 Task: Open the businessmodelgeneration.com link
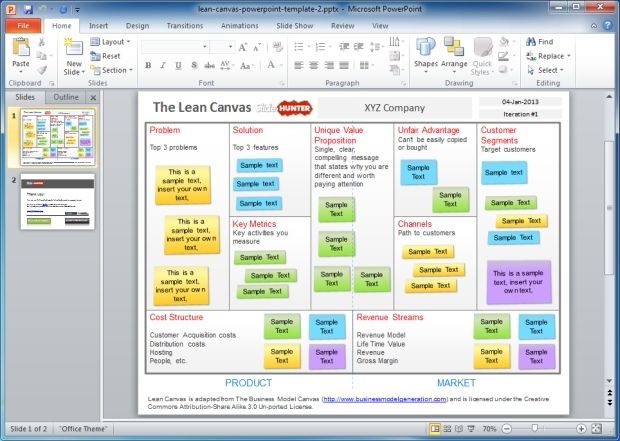(x=385, y=399)
